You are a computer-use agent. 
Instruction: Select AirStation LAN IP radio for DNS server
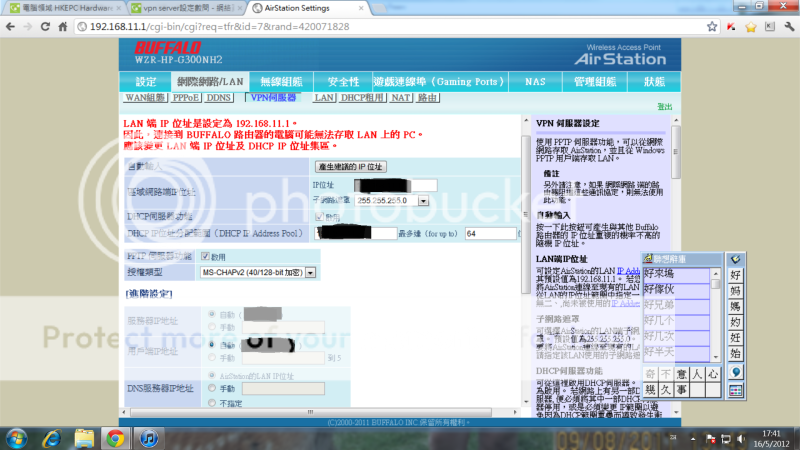click(x=212, y=376)
